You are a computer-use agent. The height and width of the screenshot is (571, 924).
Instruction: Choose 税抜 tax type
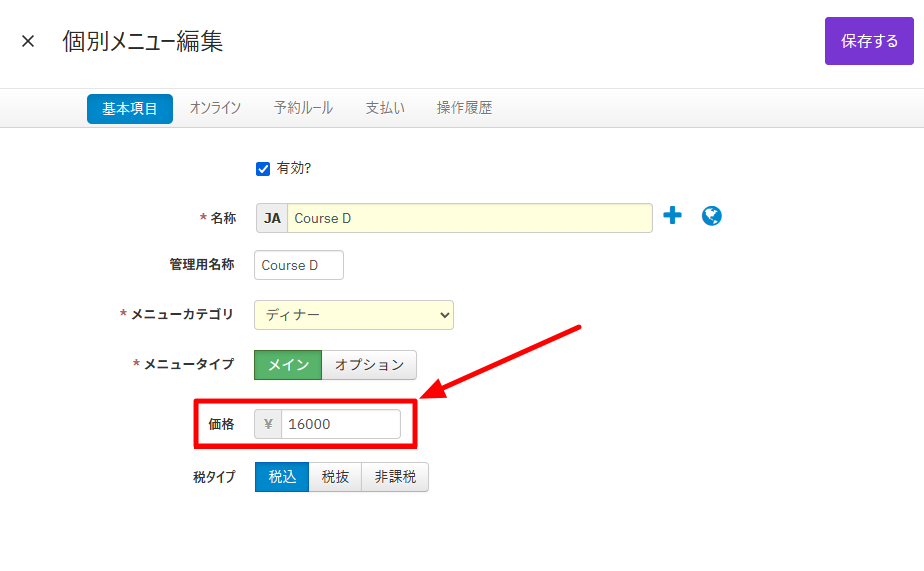point(335,477)
